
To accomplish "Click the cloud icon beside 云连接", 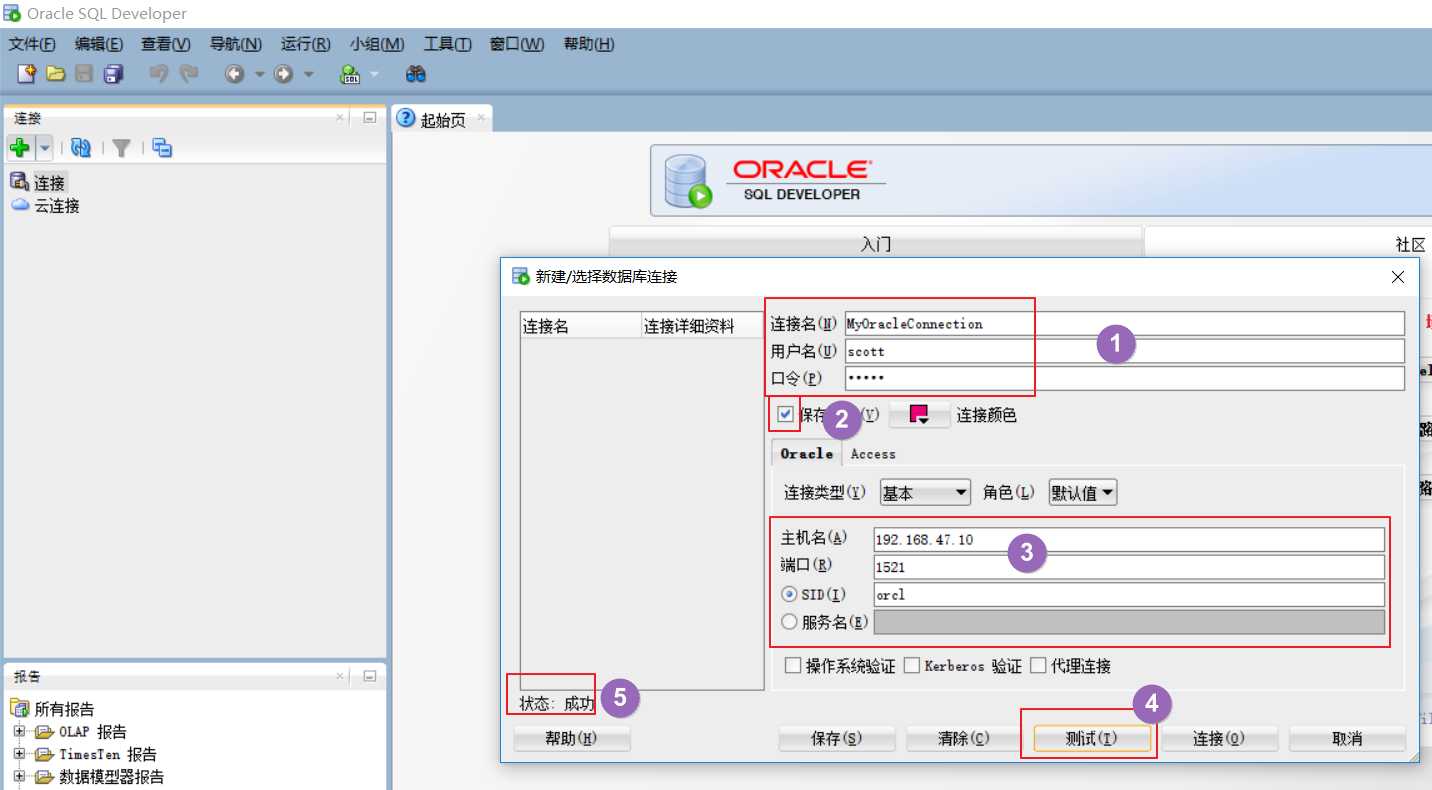I will point(20,205).
